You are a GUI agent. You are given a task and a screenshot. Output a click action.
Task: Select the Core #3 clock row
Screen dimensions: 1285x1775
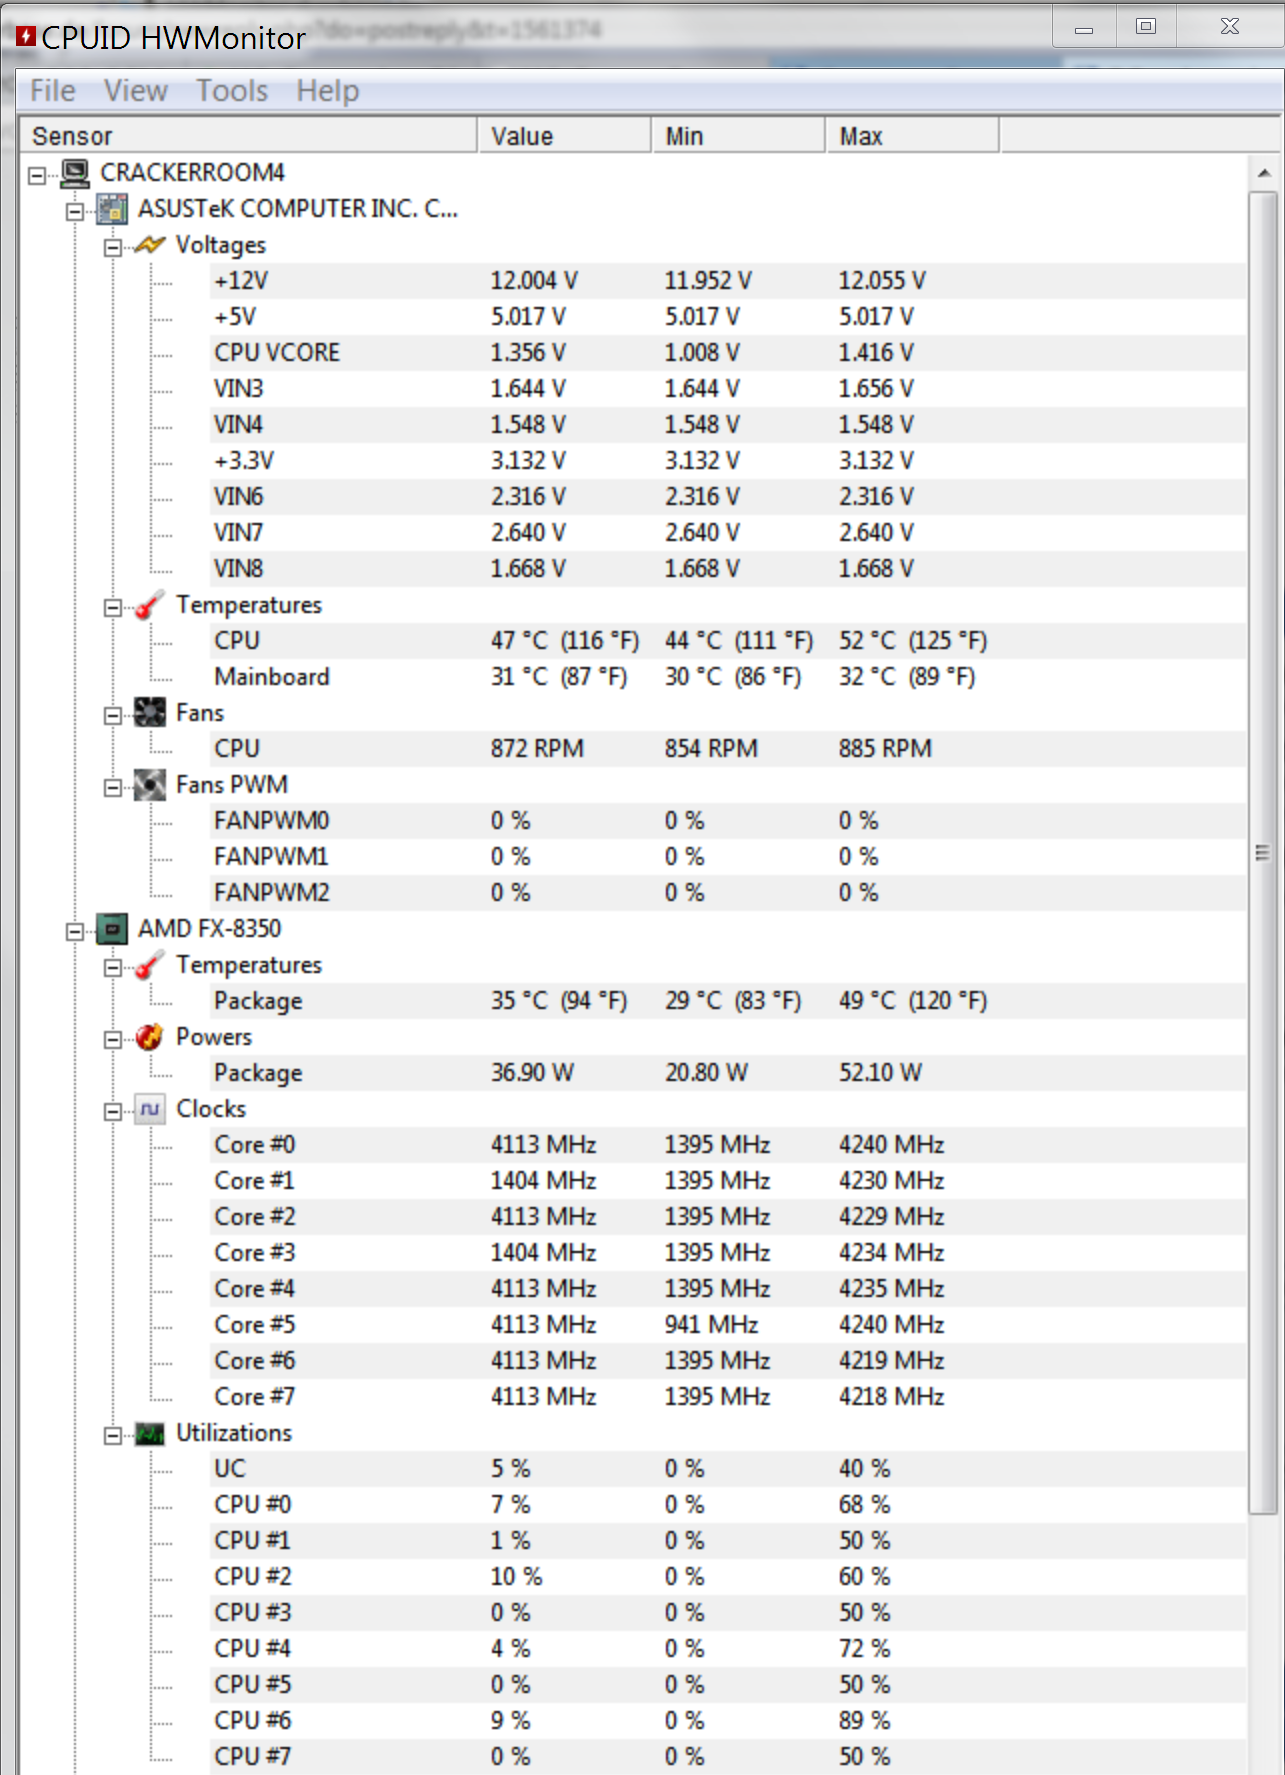[x=728, y=1253]
